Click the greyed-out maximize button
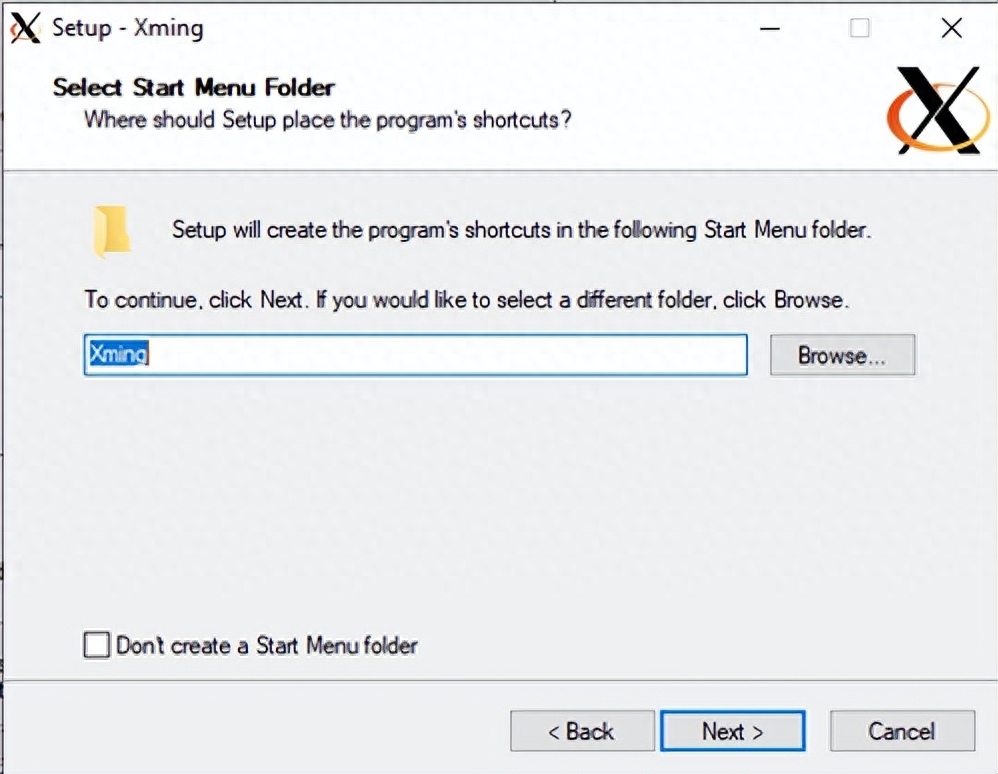The image size is (998, 774). [859, 28]
